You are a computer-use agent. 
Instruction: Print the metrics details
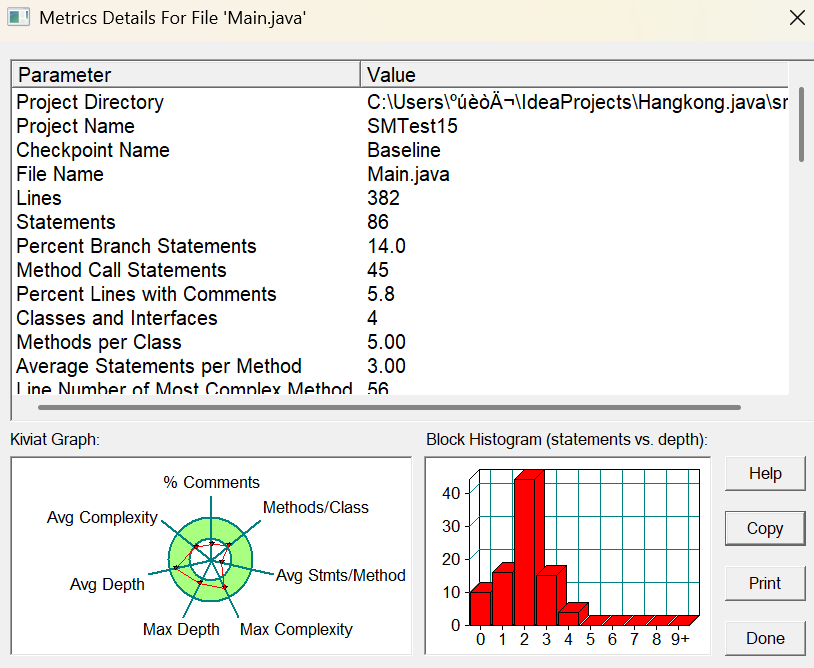click(x=765, y=583)
